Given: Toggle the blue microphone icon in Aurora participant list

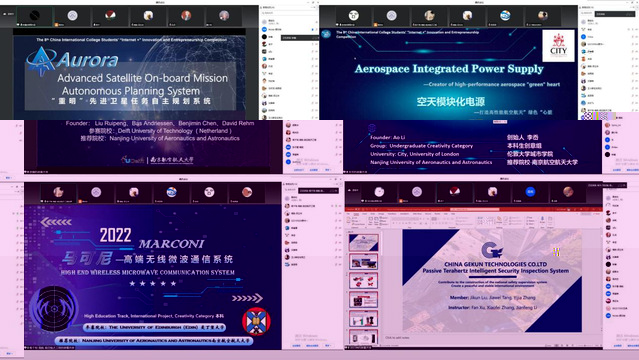Looking at the screenshot, I should pos(312,29).
